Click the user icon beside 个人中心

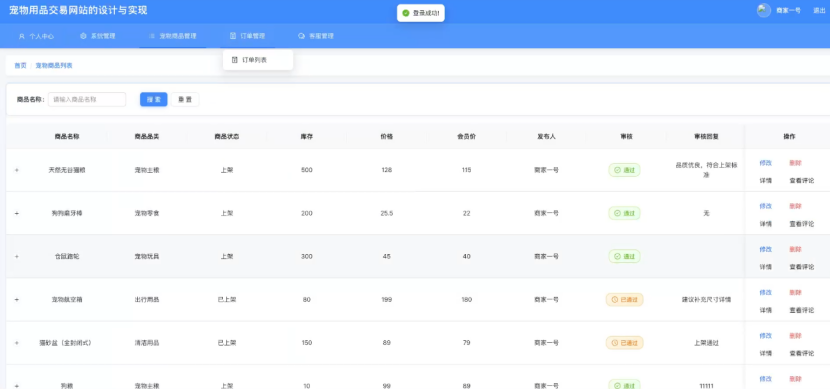click(x=22, y=37)
